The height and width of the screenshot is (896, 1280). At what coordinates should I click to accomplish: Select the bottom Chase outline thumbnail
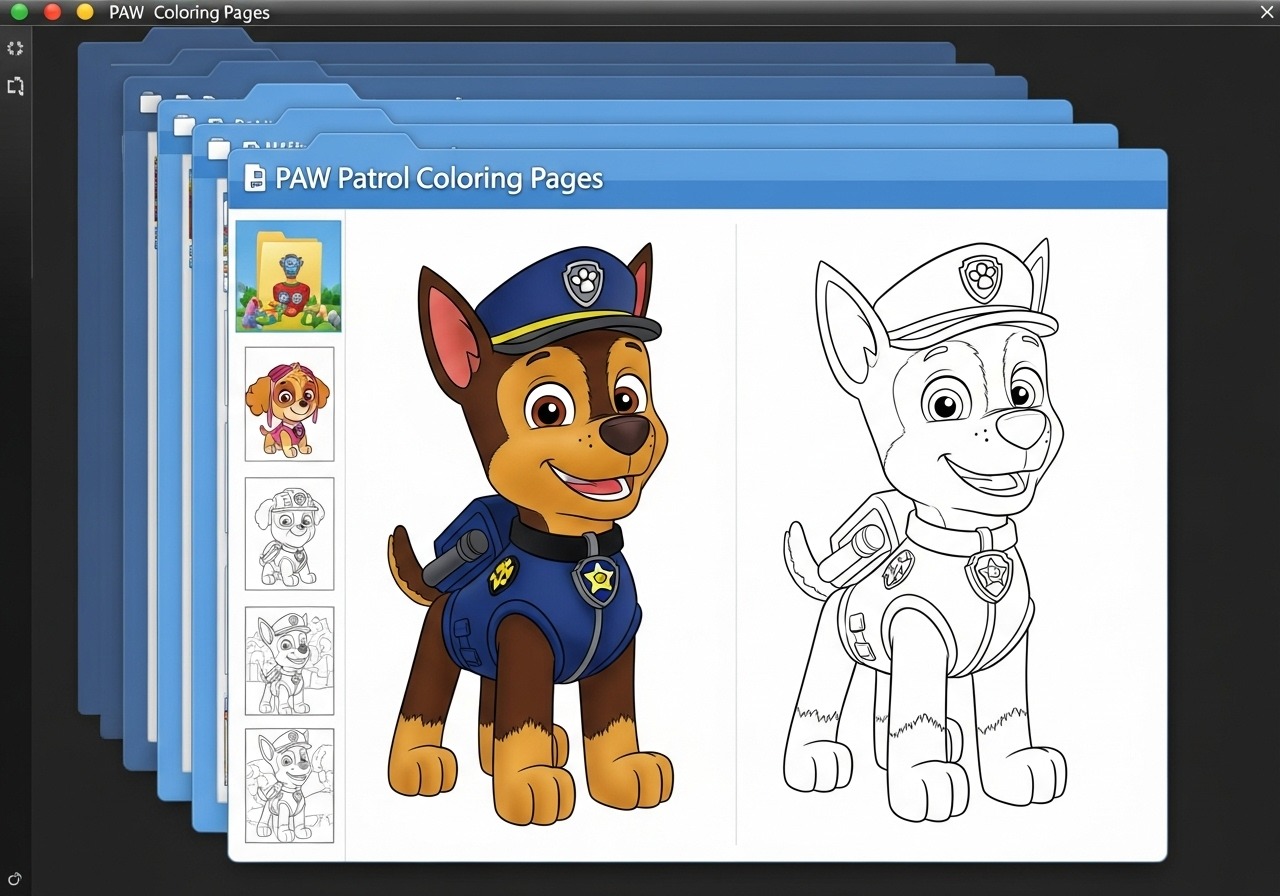point(289,785)
